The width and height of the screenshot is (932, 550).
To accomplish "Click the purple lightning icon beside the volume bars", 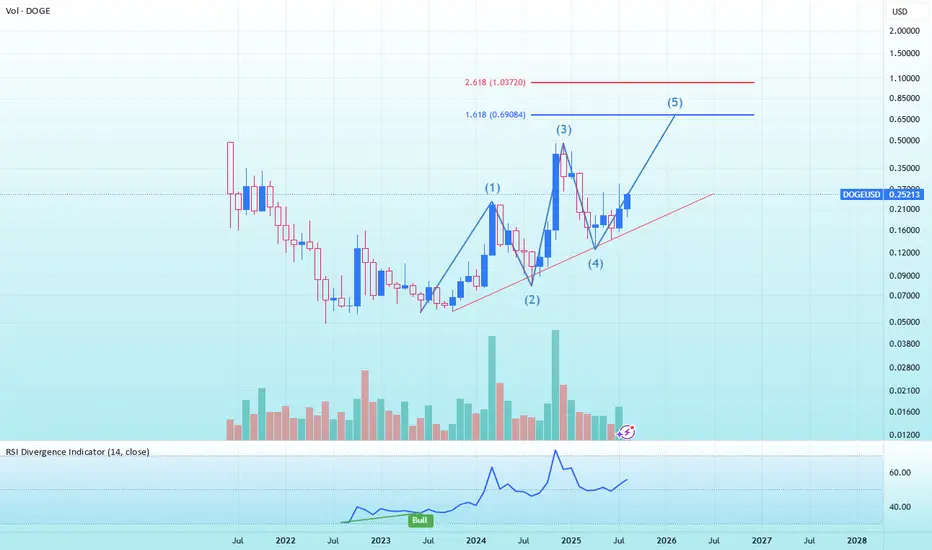I will 626,432.
